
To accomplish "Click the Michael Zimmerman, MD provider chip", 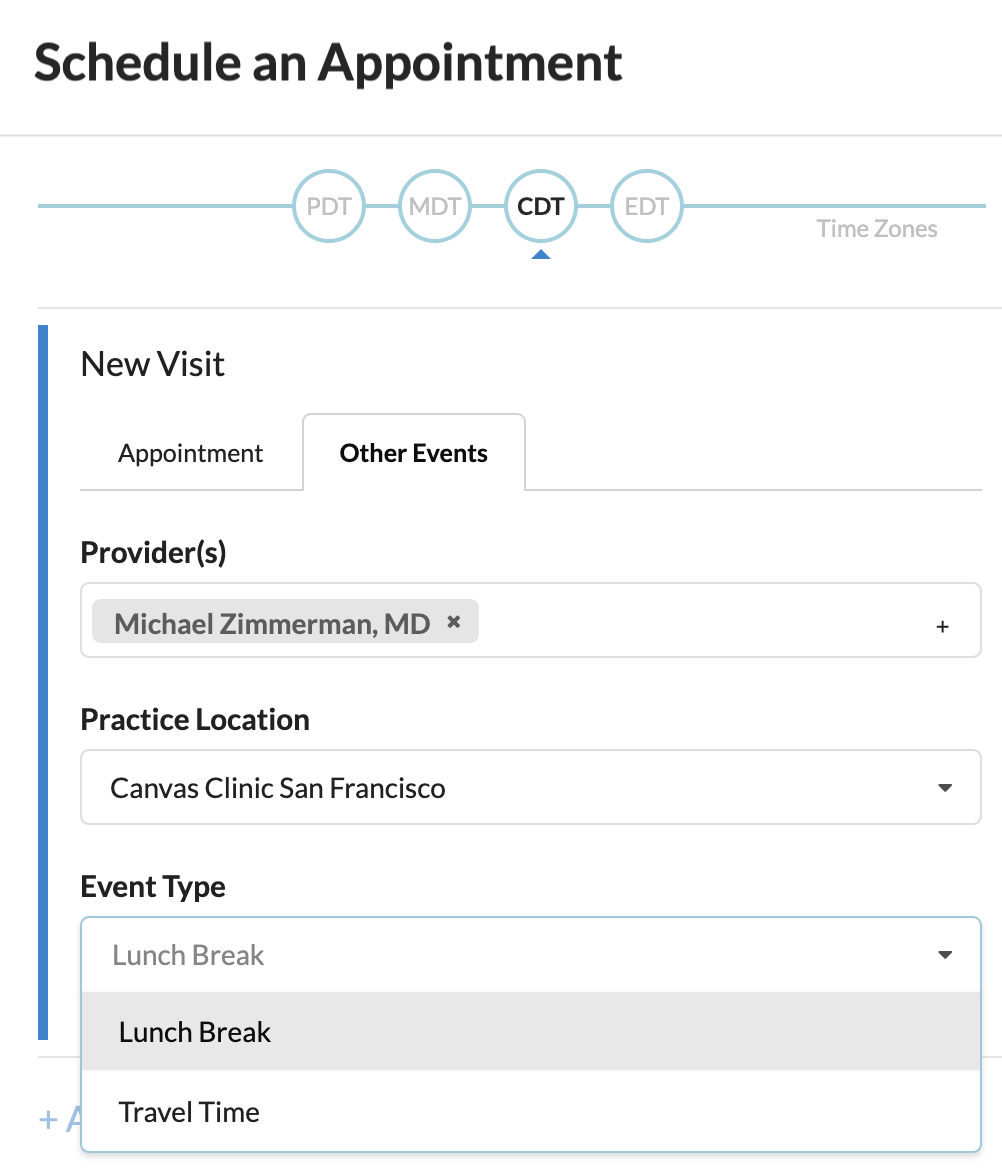I will pyautogui.click(x=272, y=624).
